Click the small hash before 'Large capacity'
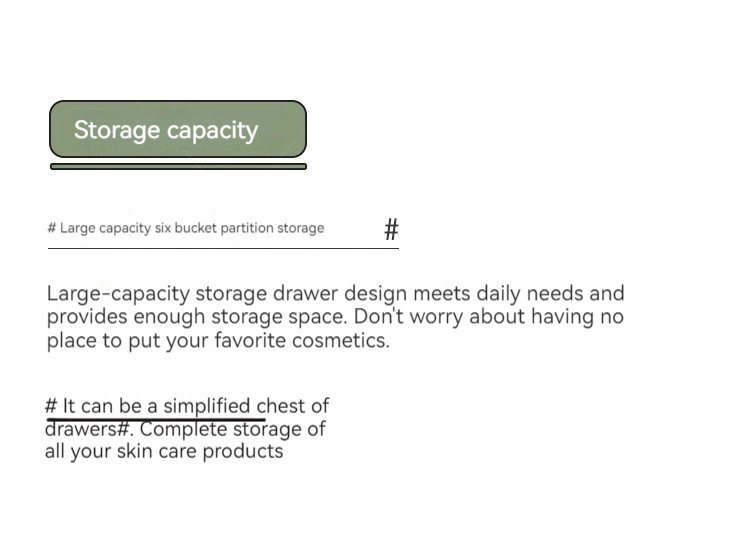Viewport: 750px width, 536px height. 51,228
